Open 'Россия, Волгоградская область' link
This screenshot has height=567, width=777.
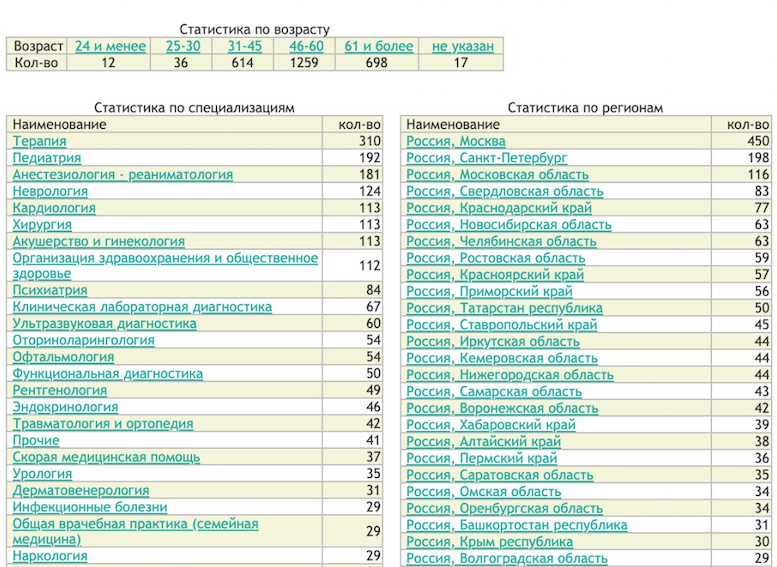507,559
